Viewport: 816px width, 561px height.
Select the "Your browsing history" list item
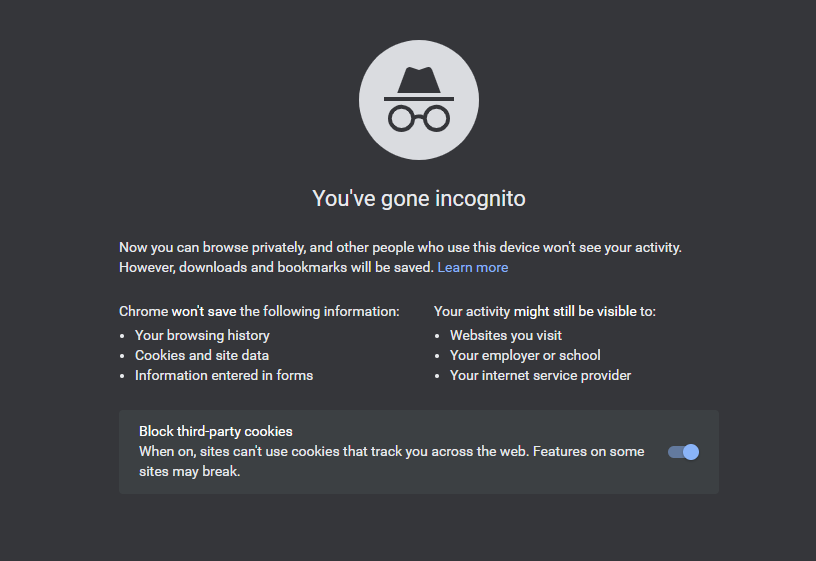[x=202, y=336]
